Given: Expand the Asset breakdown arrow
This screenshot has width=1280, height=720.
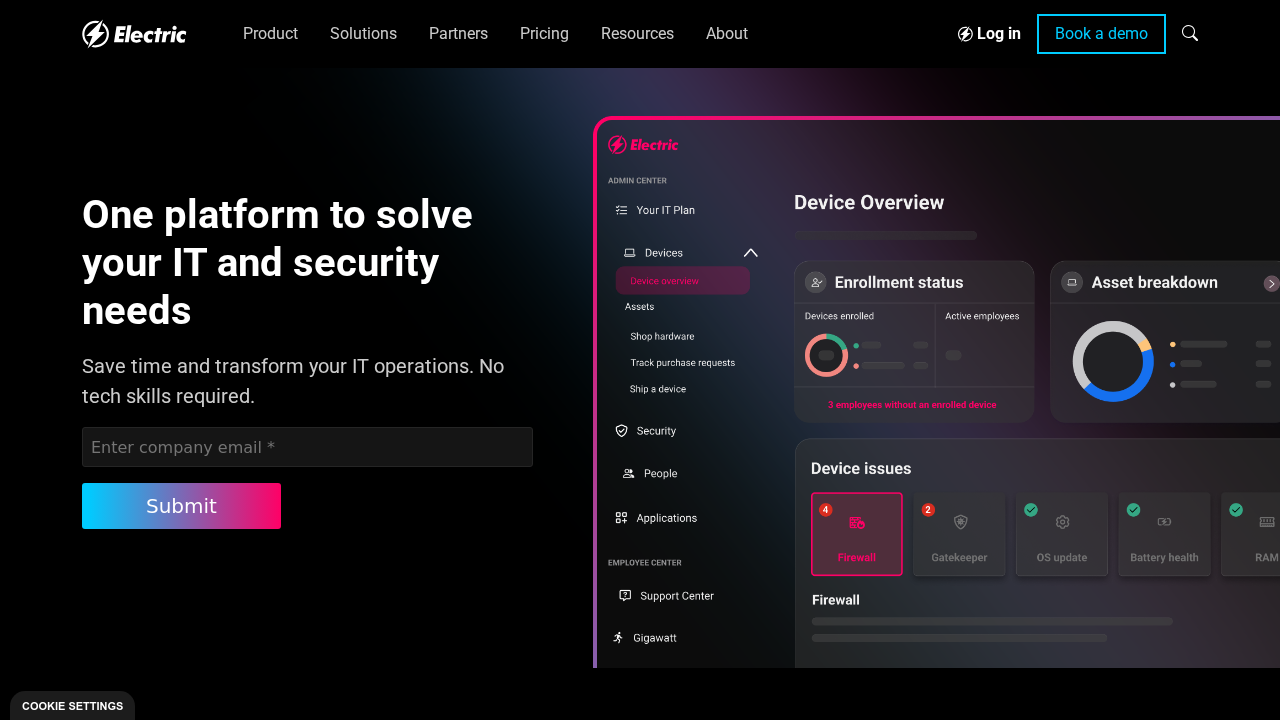Looking at the screenshot, I should [x=1271, y=283].
